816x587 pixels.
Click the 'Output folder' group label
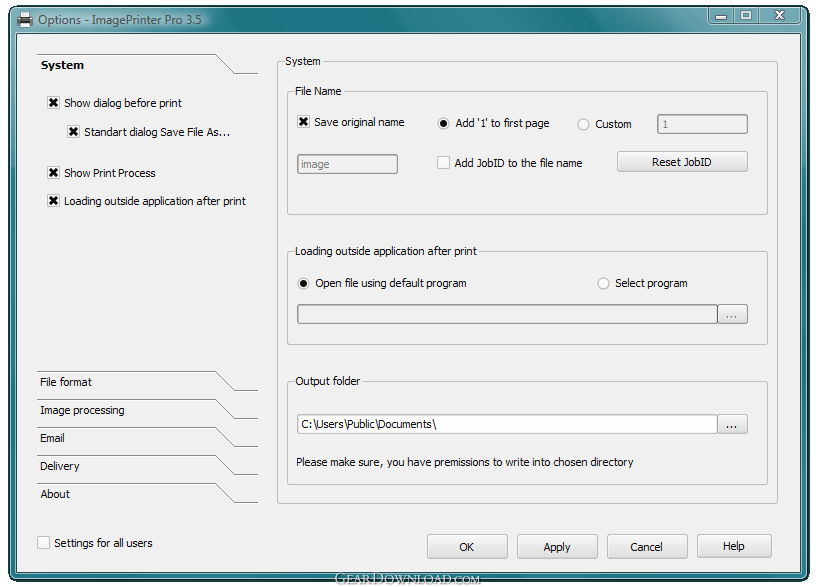(327, 381)
